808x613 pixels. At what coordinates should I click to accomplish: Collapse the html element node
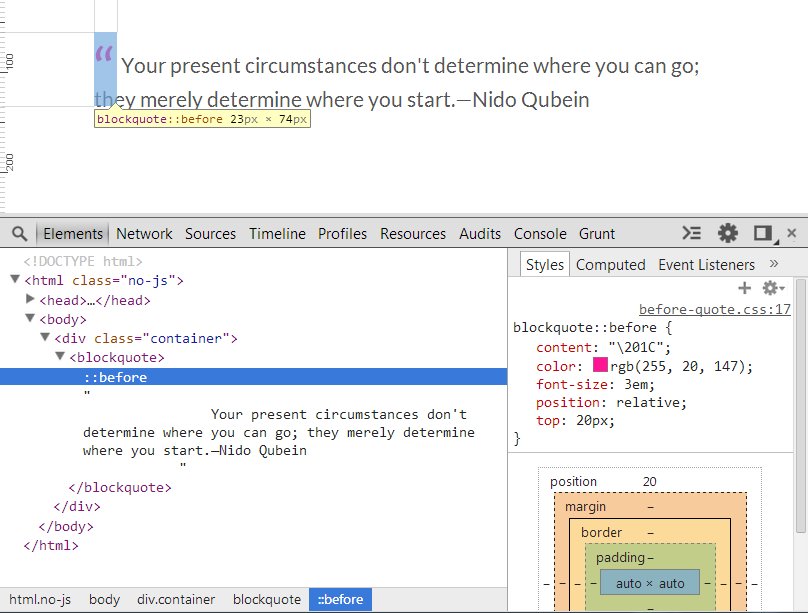pyautogui.click(x=15, y=280)
